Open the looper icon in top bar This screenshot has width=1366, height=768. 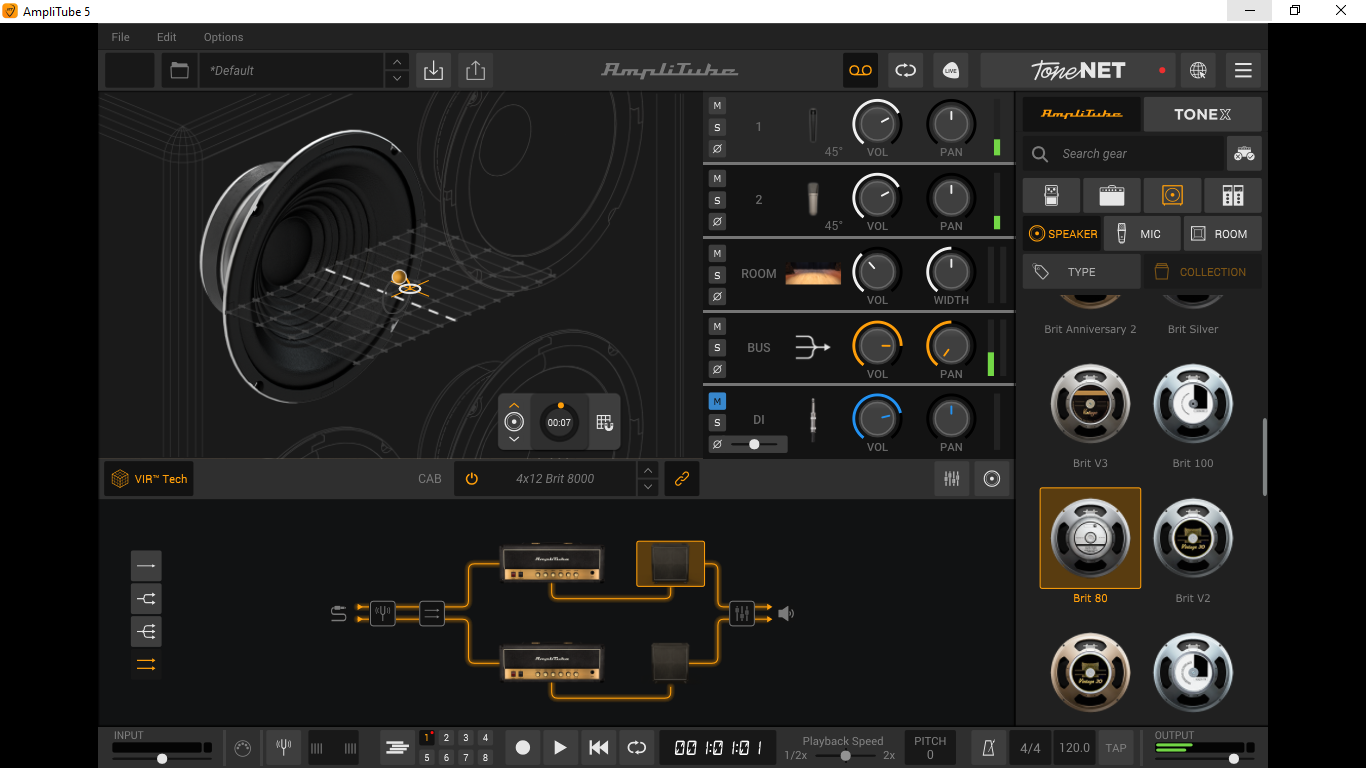point(906,70)
